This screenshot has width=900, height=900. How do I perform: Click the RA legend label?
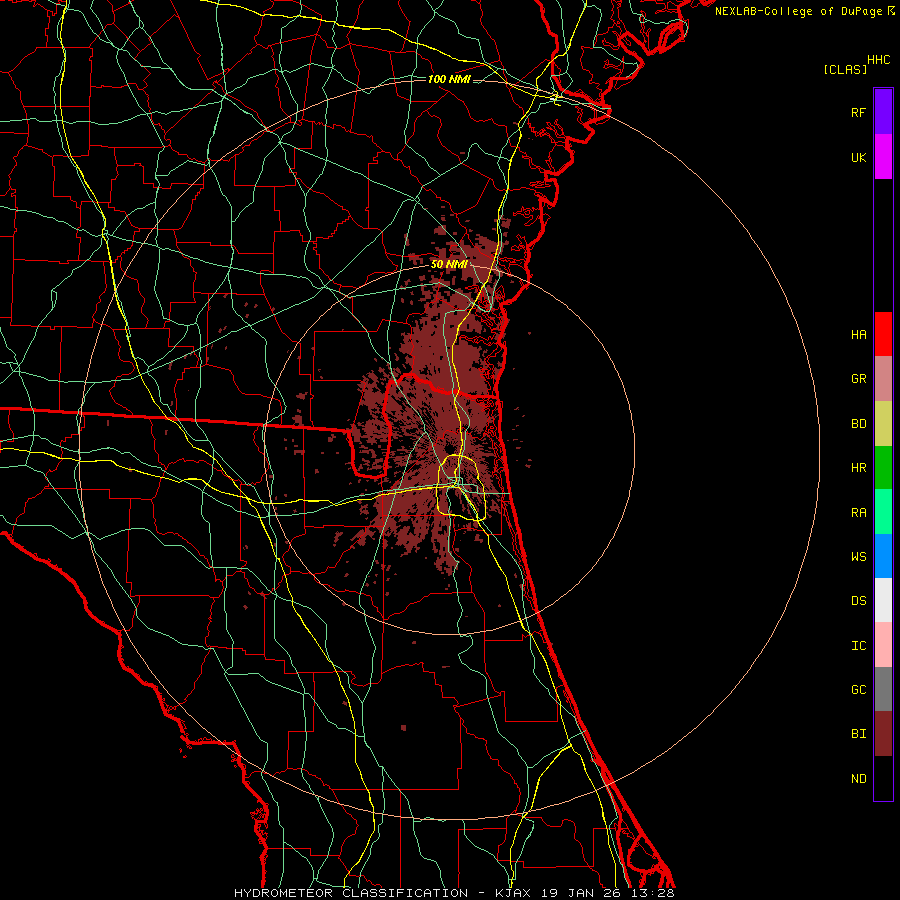[x=858, y=512]
